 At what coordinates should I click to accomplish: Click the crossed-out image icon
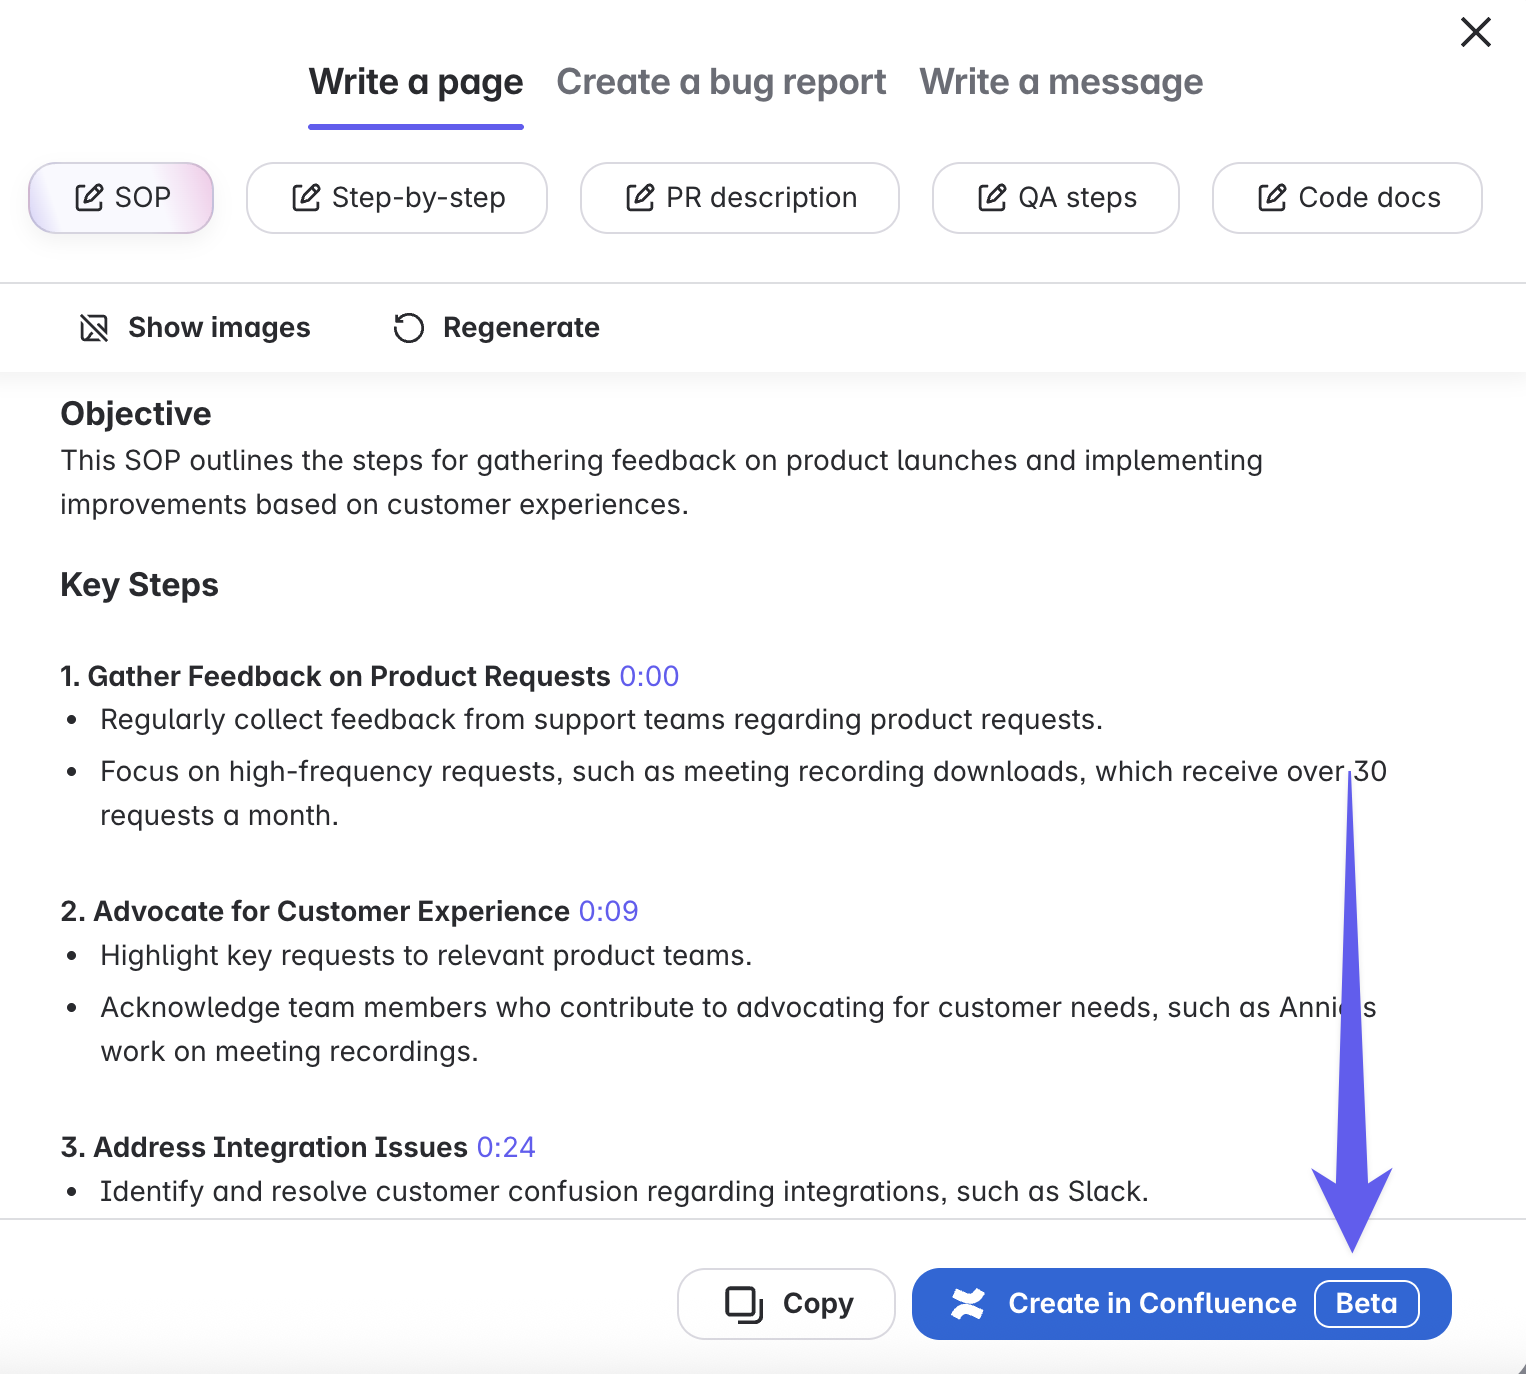pos(94,328)
